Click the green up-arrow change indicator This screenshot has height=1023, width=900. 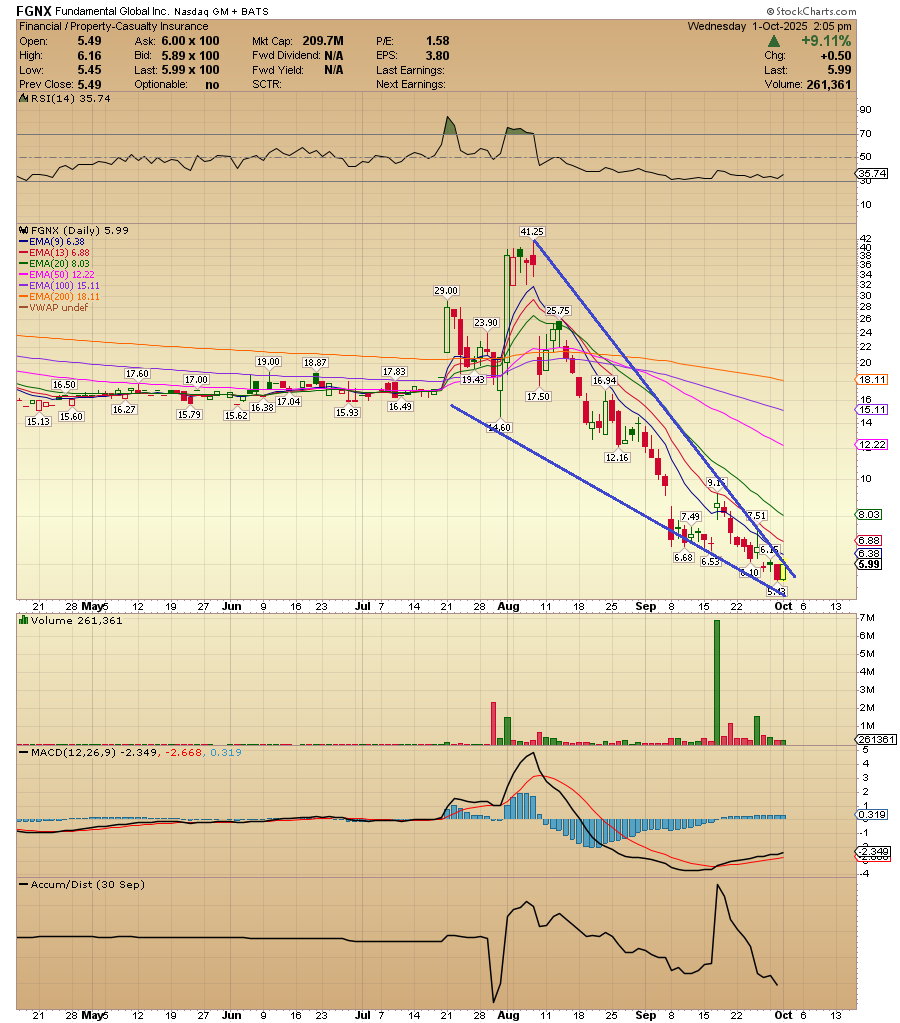tap(774, 41)
